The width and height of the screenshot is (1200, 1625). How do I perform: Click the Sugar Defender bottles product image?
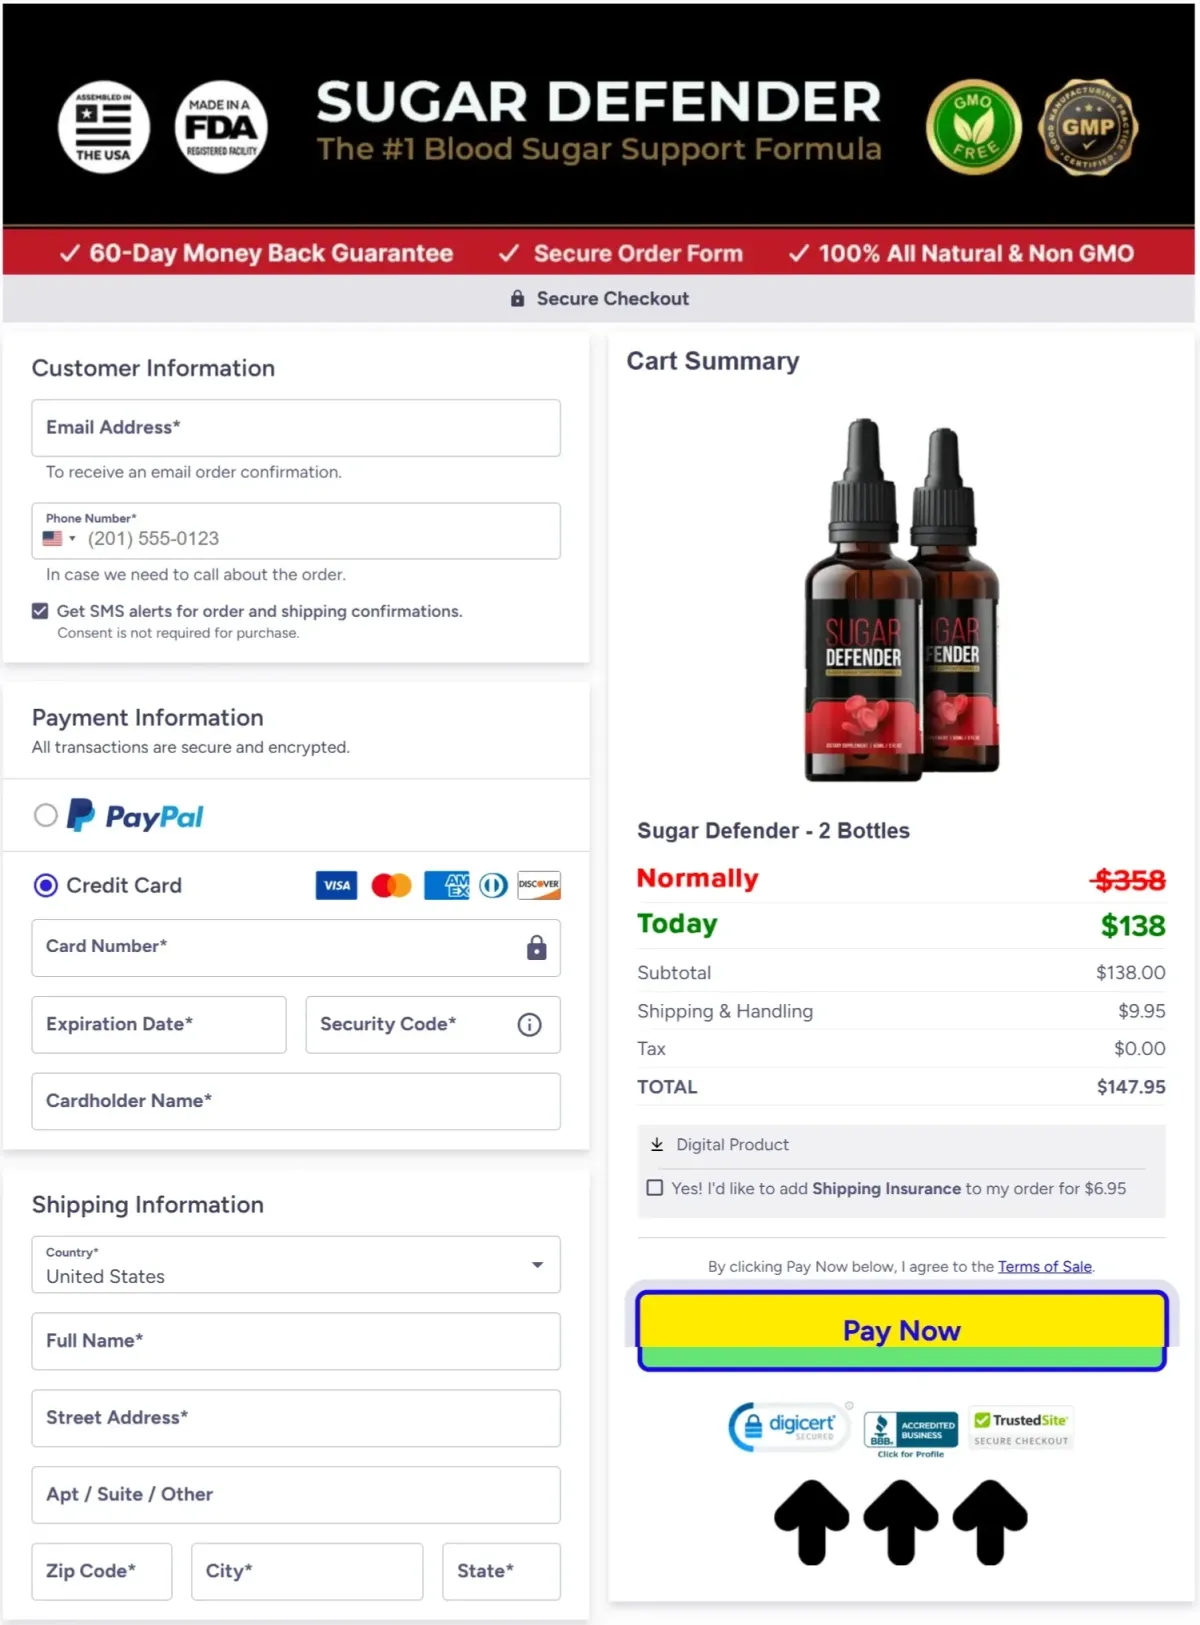[902, 600]
